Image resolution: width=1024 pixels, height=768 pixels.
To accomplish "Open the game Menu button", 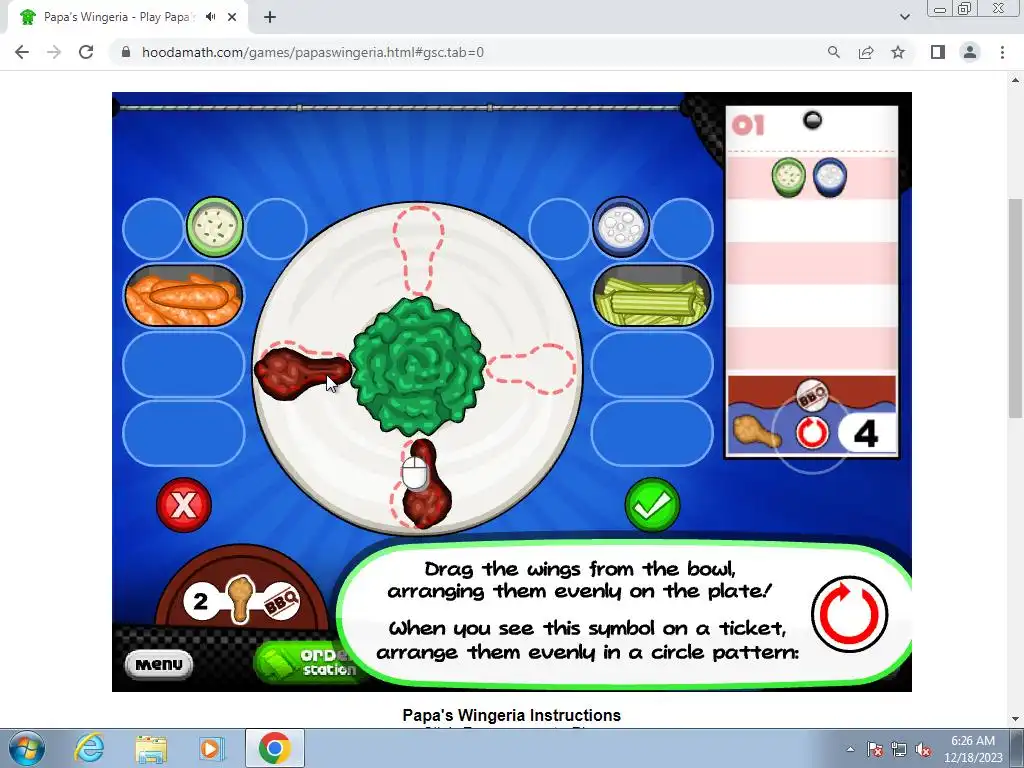I will point(159,665).
